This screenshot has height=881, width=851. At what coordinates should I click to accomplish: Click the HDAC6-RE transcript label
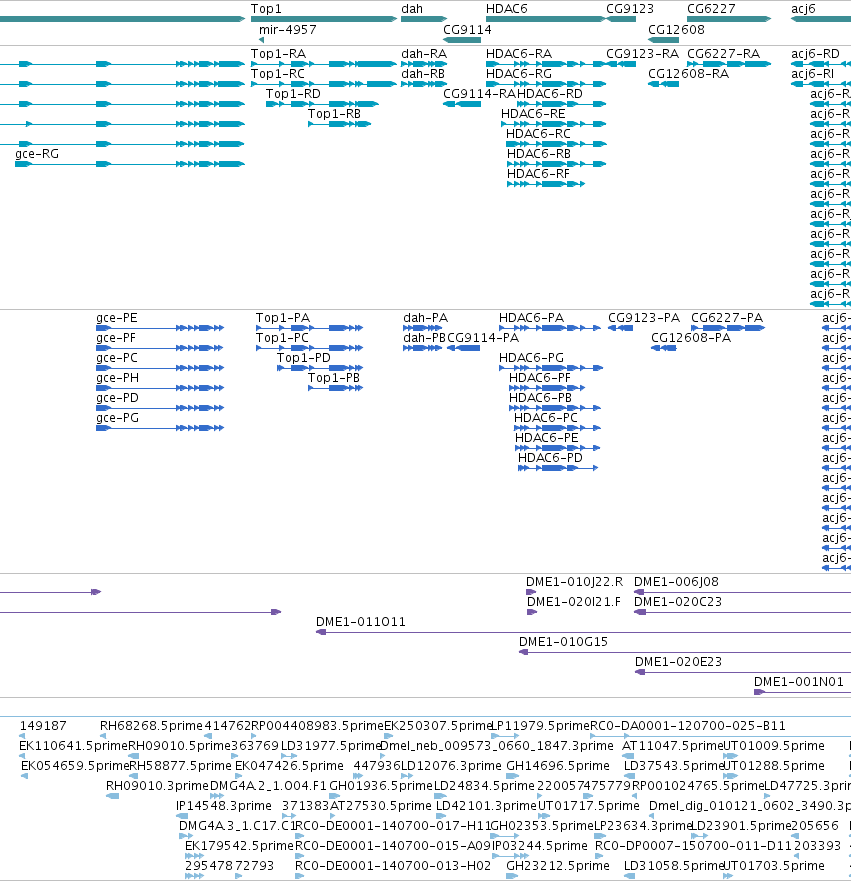[533, 114]
